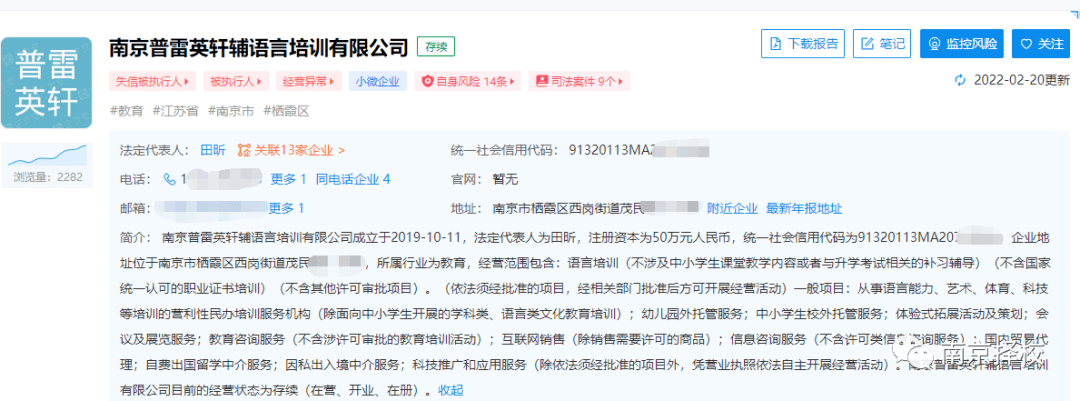Screen dimensions: 1080x401
Task: Show 更多 1 email addresses
Action: [x=286, y=208]
